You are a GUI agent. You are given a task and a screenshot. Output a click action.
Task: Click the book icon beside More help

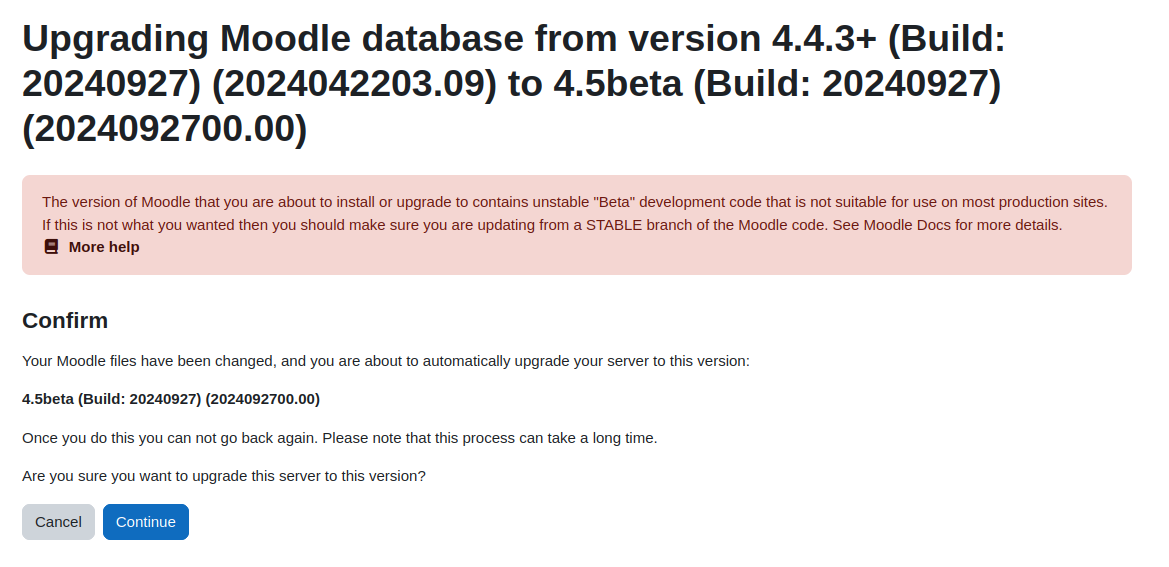(51, 247)
